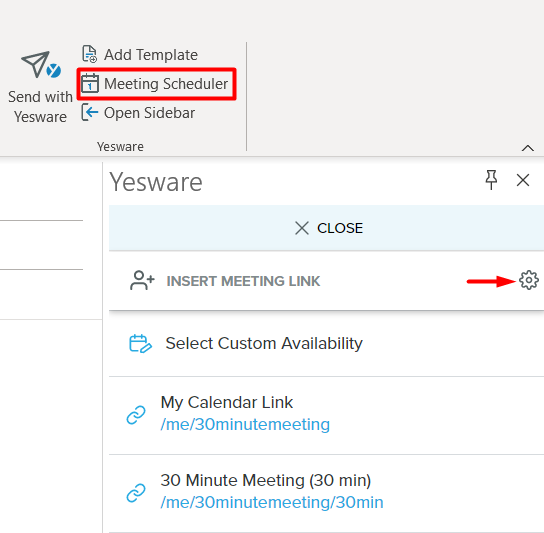Open meeting settings gear icon

(x=529, y=280)
